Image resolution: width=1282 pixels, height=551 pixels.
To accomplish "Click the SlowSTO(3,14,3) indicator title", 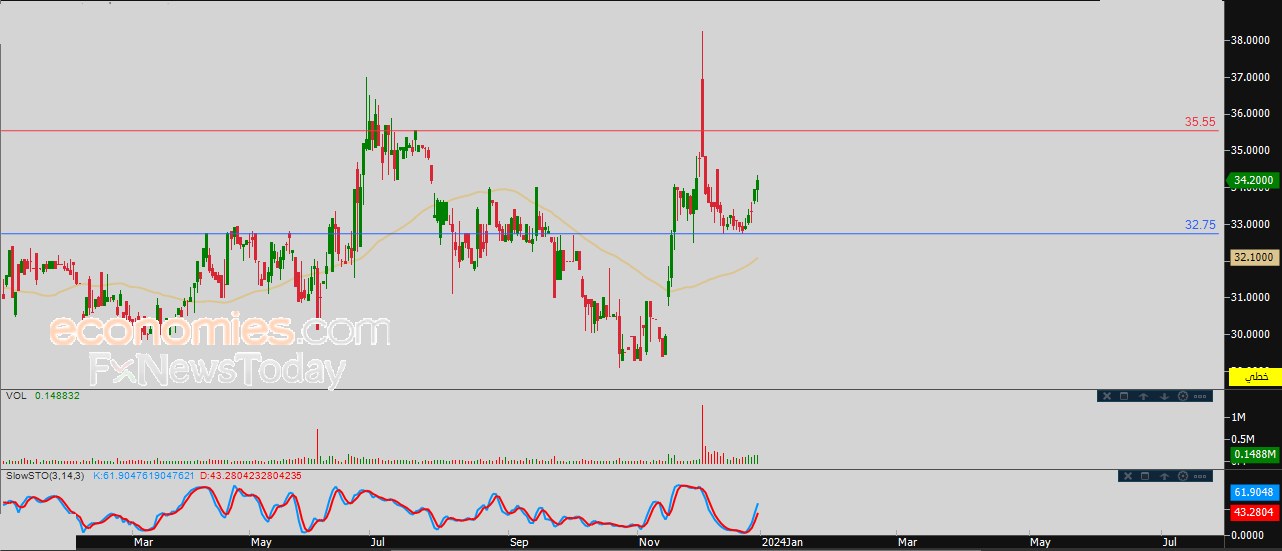I will click(x=46, y=476).
